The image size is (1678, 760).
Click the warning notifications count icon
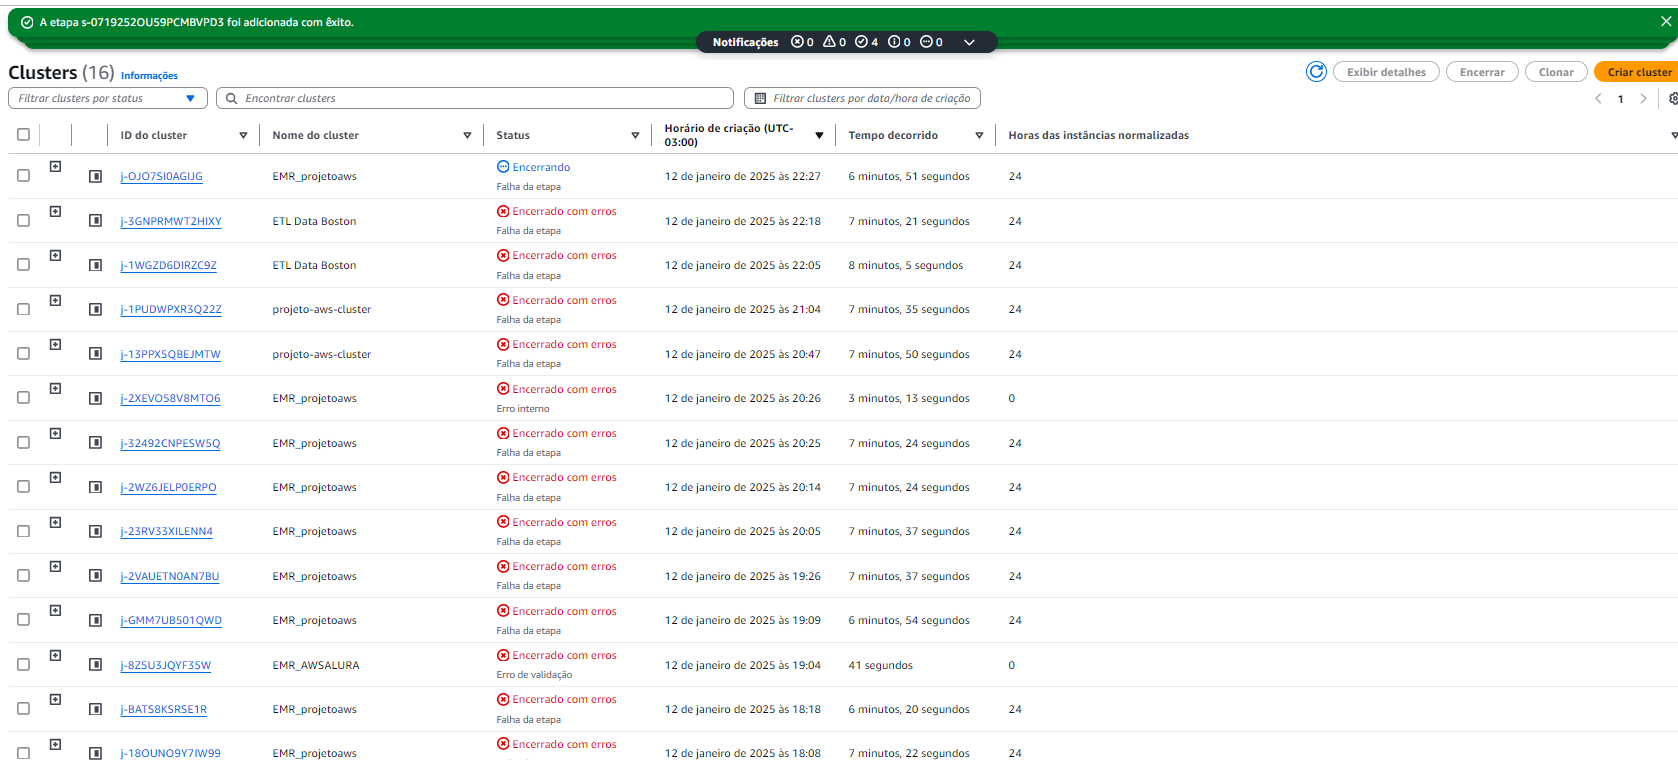click(829, 42)
